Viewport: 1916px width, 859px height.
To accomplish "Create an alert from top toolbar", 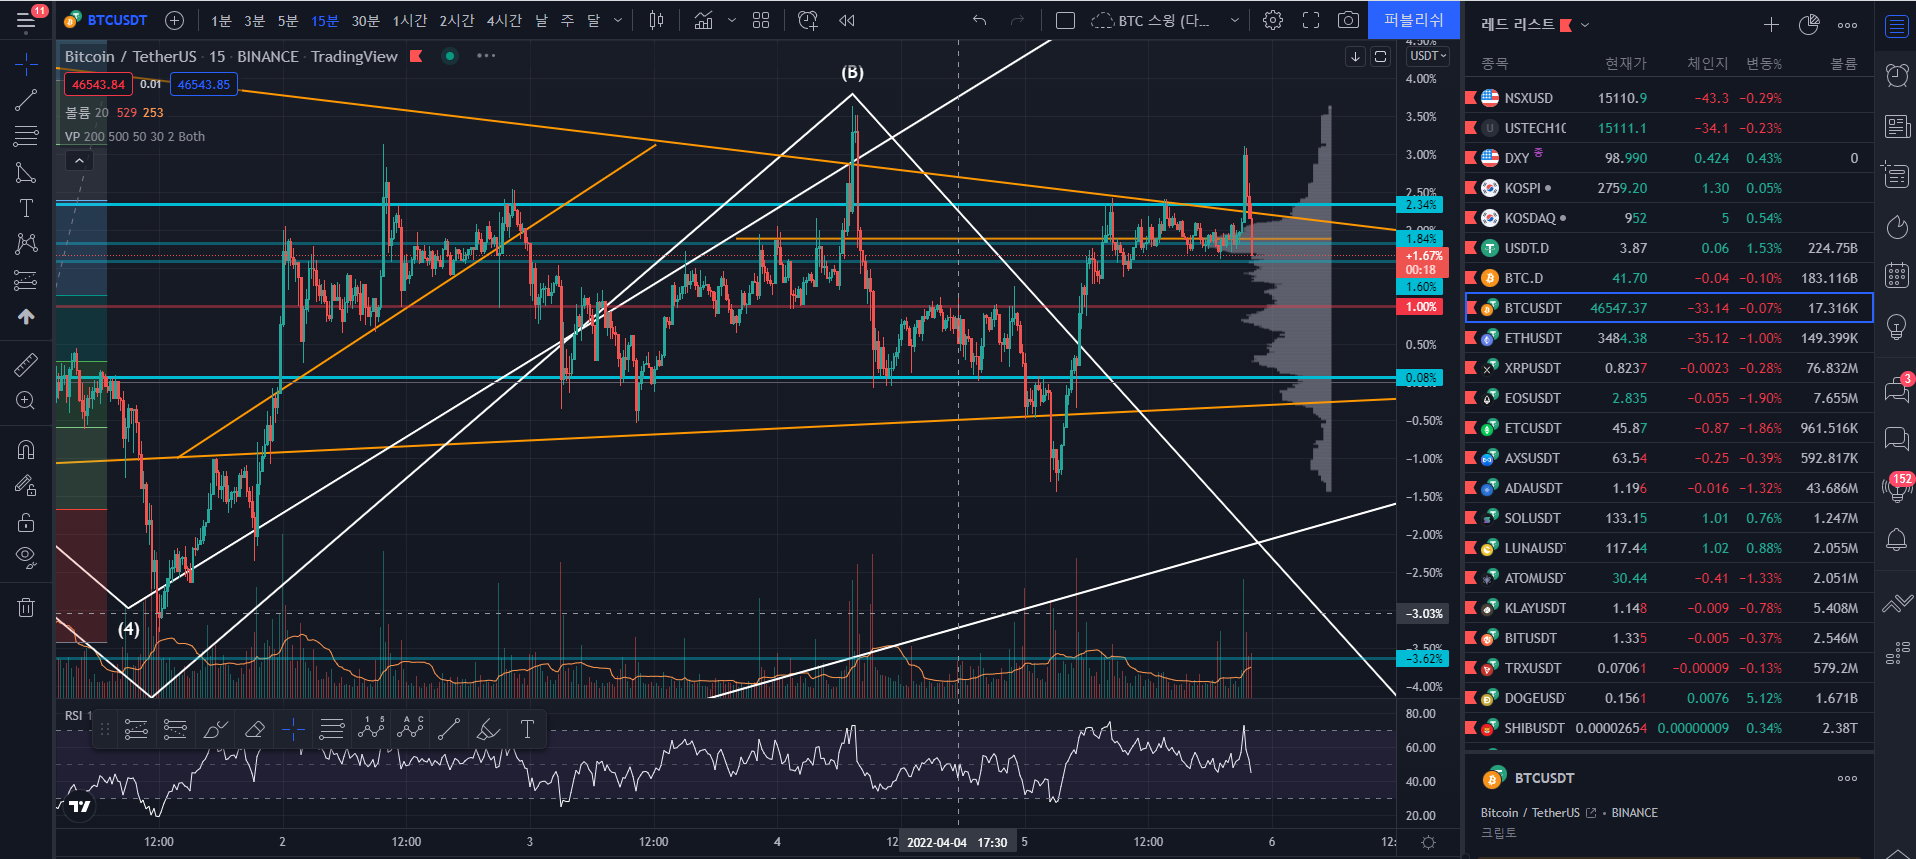I will (x=808, y=20).
